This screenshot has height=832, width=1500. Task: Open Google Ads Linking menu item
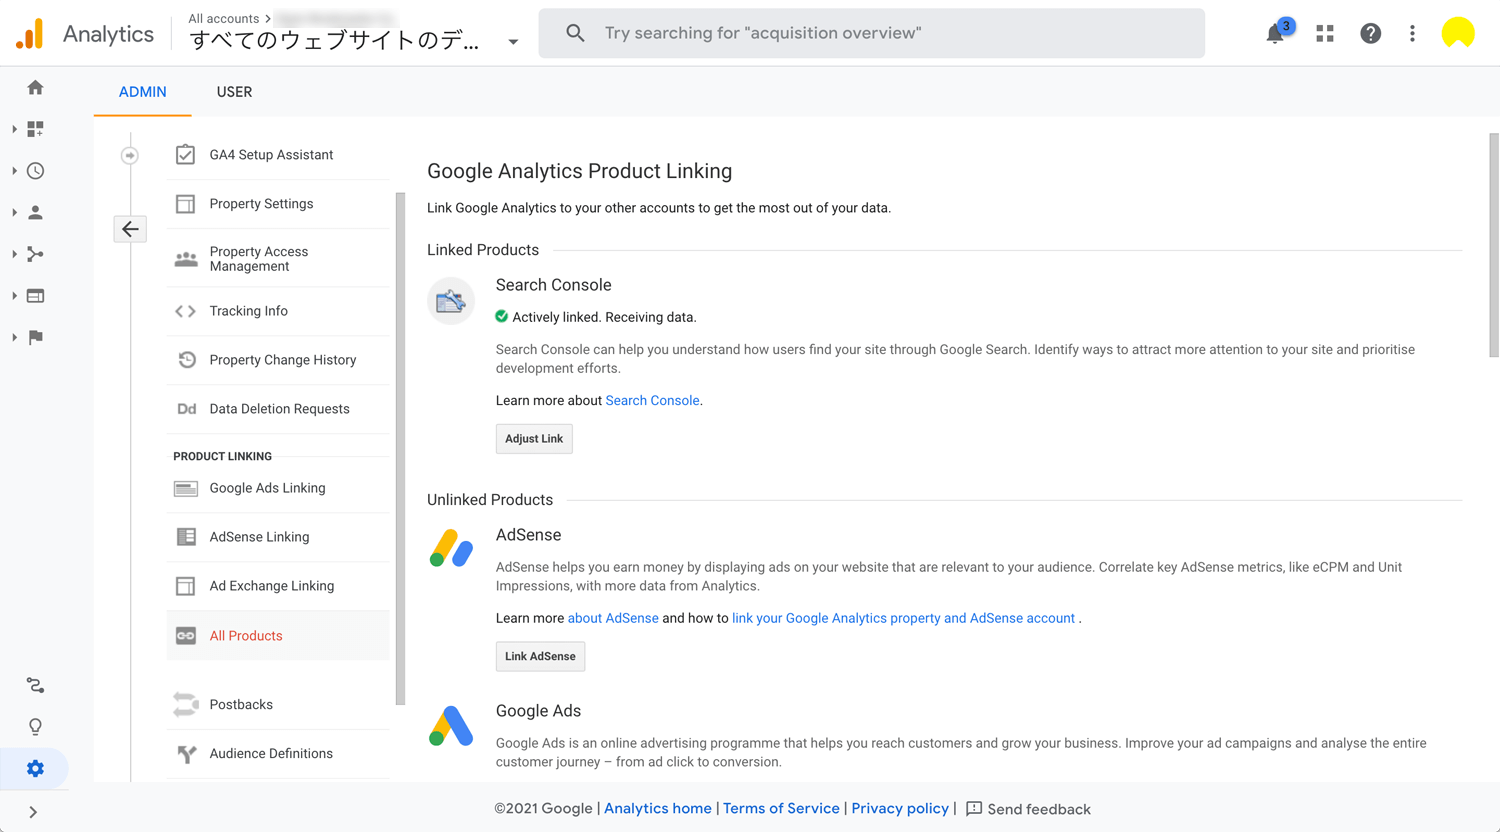278,488
